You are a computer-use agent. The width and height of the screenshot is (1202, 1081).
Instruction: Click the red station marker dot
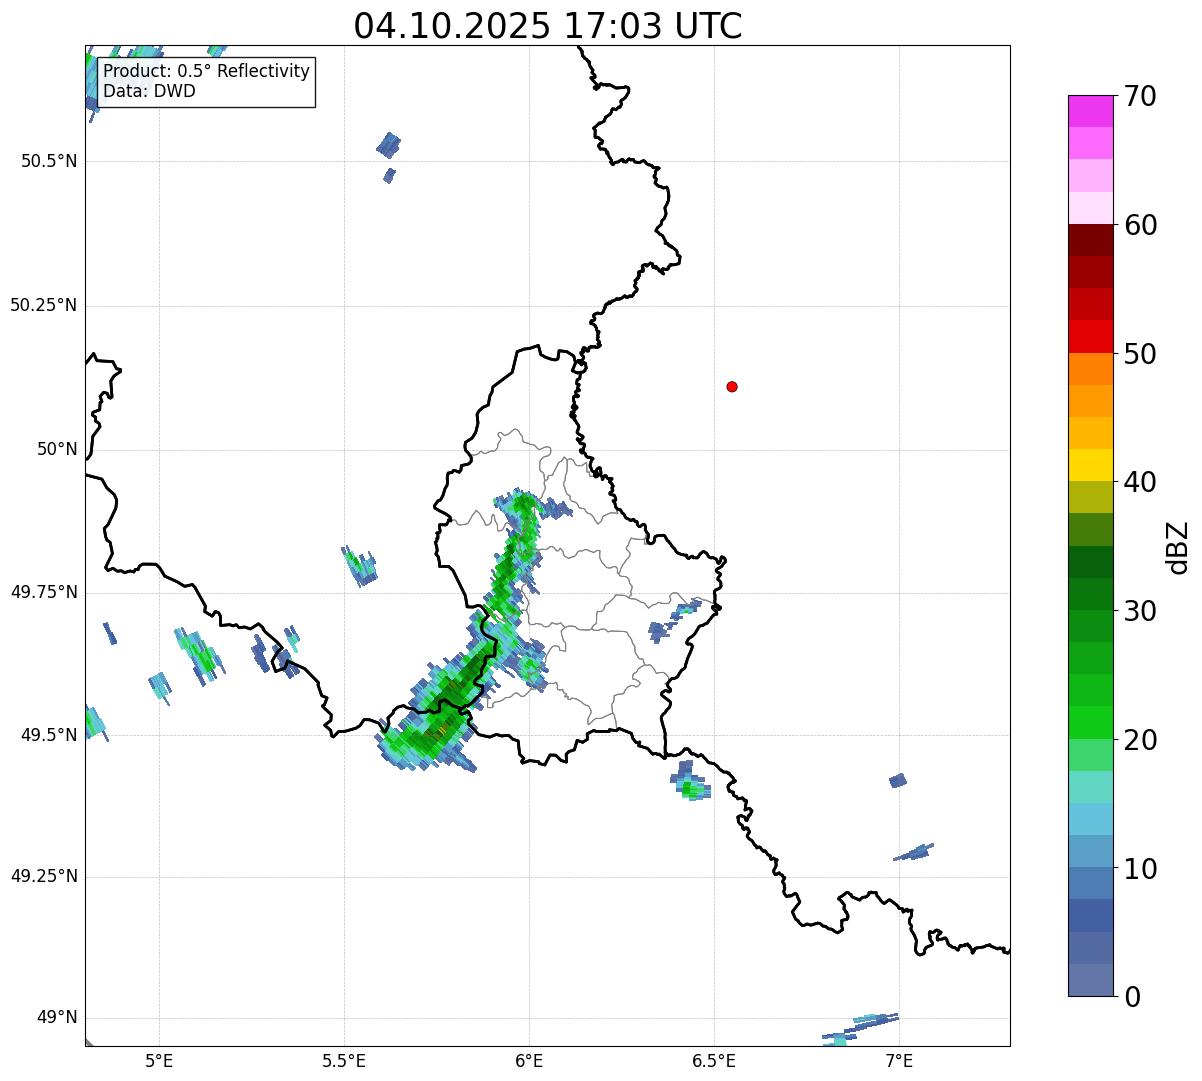732,386
